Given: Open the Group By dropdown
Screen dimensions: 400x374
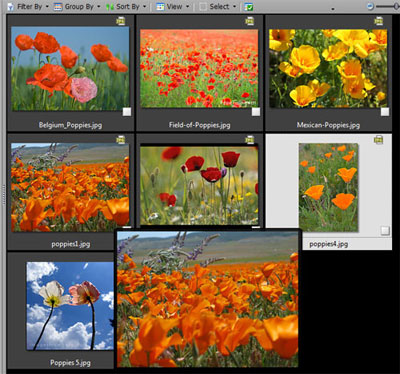Looking at the screenshot, I should pos(77,6).
